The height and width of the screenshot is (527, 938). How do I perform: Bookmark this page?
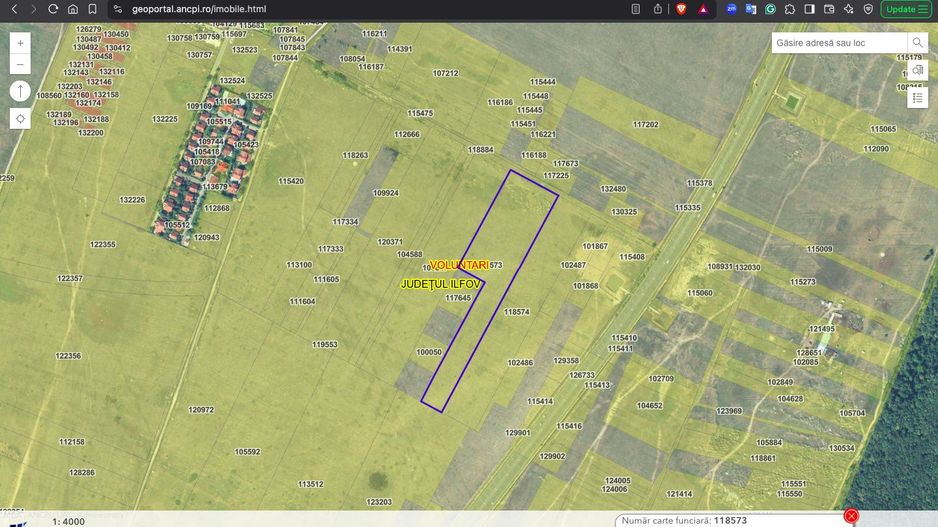click(x=92, y=9)
